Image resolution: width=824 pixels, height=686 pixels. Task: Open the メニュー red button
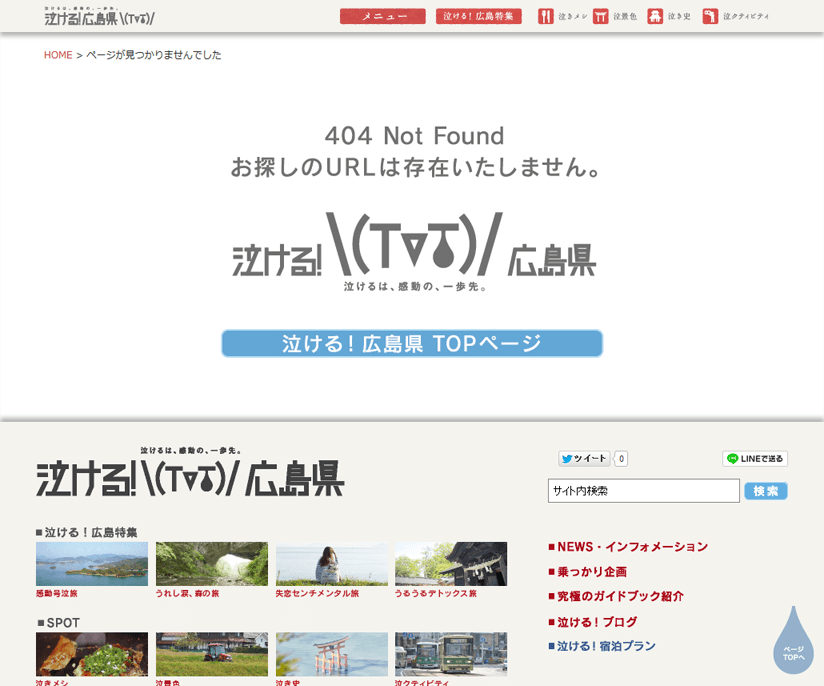coord(383,16)
